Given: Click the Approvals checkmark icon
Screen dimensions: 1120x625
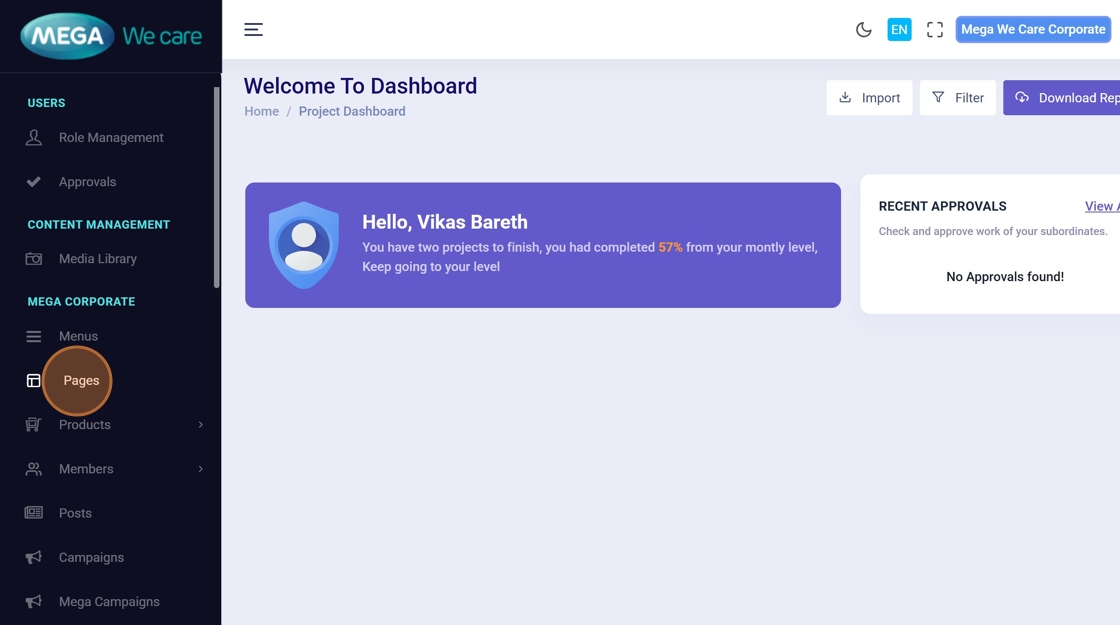Looking at the screenshot, I should pyautogui.click(x=34, y=182).
